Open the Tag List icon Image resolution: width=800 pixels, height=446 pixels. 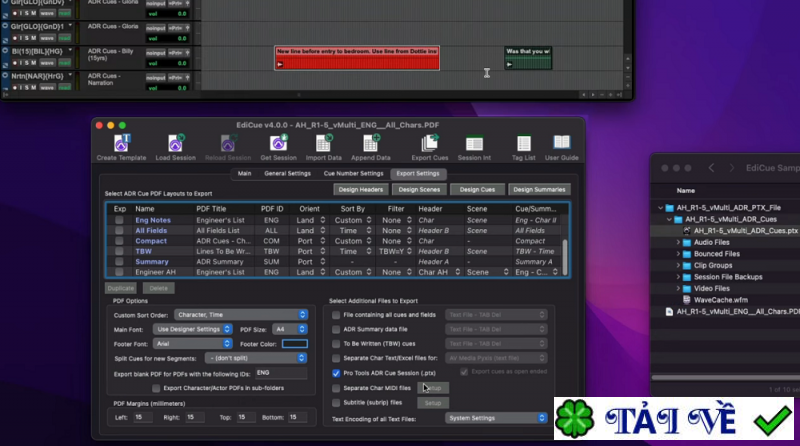tap(523, 145)
